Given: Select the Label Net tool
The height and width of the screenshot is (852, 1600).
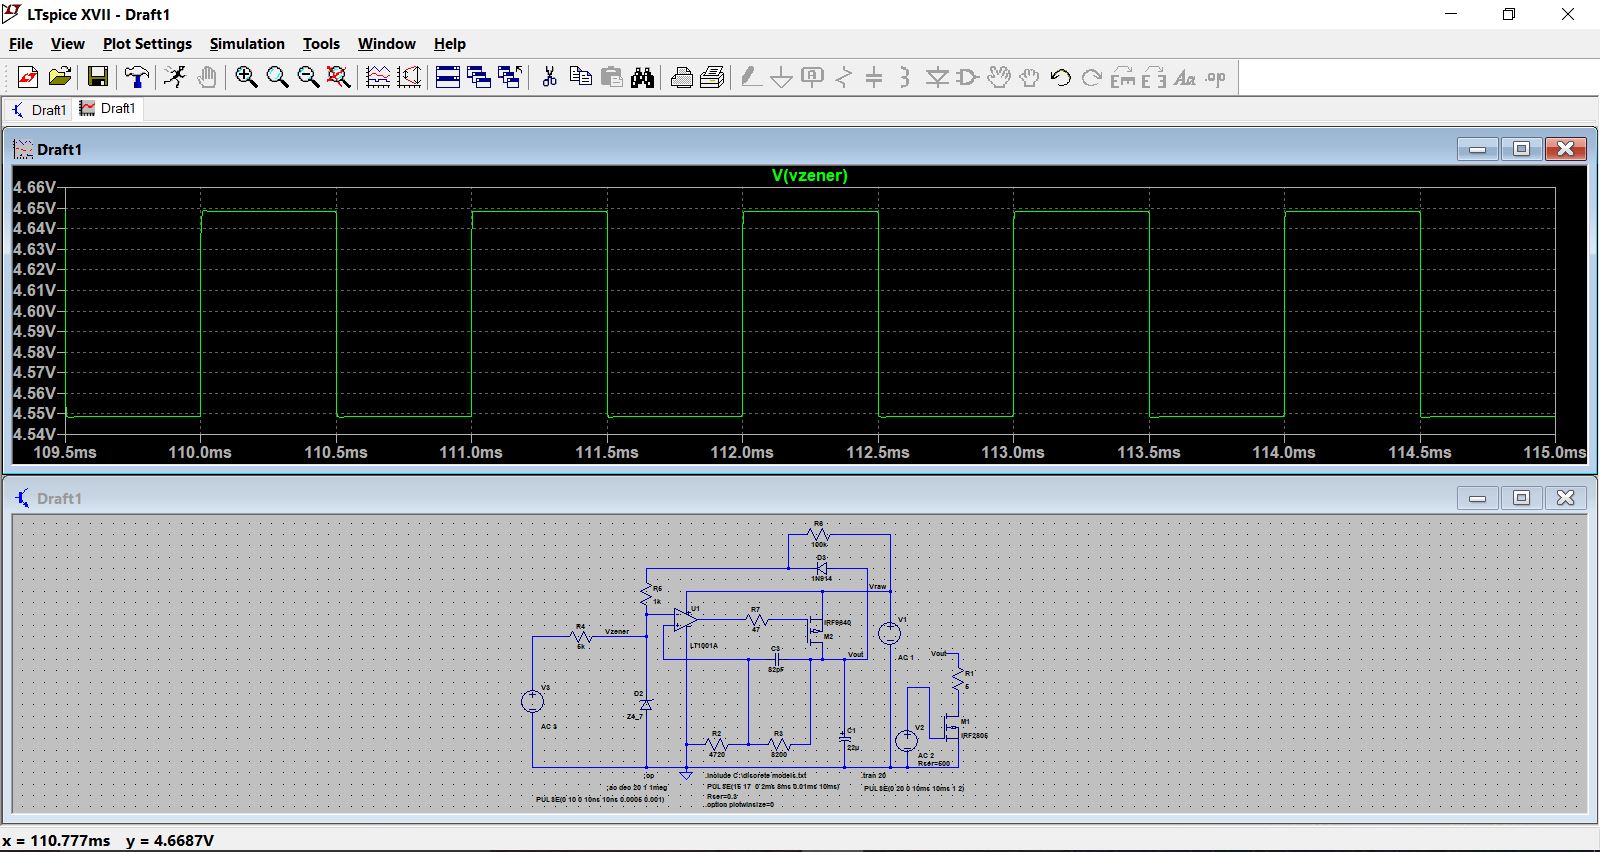Looking at the screenshot, I should [813, 77].
